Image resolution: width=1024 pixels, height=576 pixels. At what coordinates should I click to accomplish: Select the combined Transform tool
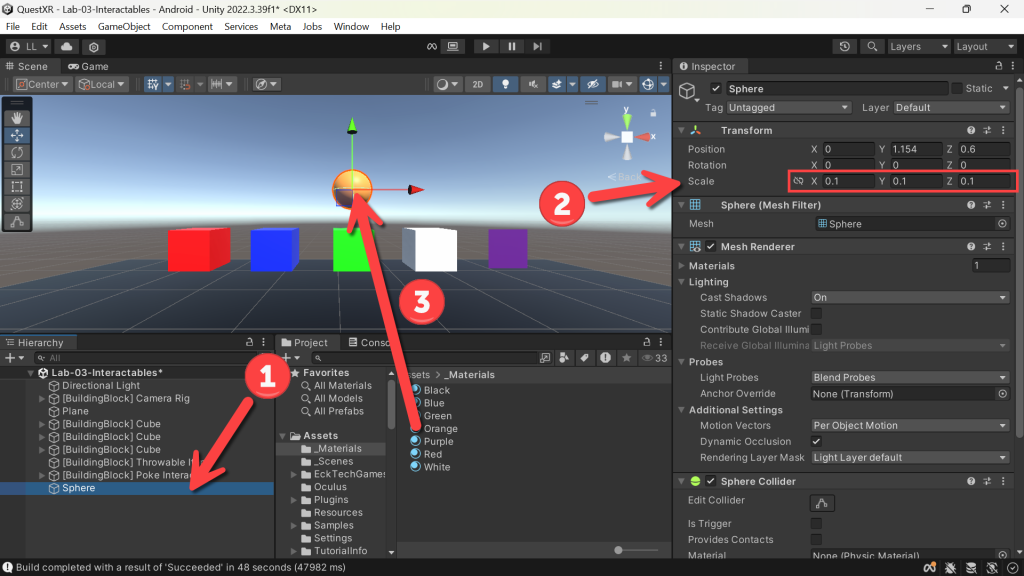pyautogui.click(x=17, y=204)
